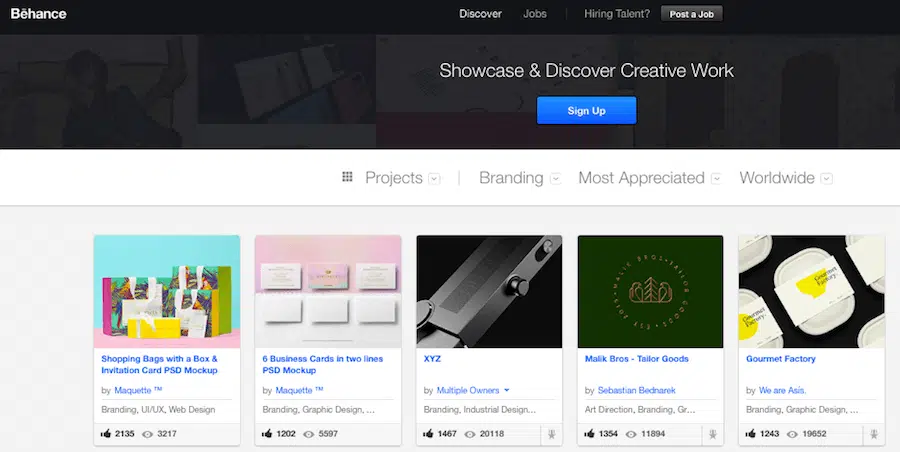This screenshot has width=900, height=452.
Task: Click the ribbon badge on Gourmet Factory card
Action: 873,435
